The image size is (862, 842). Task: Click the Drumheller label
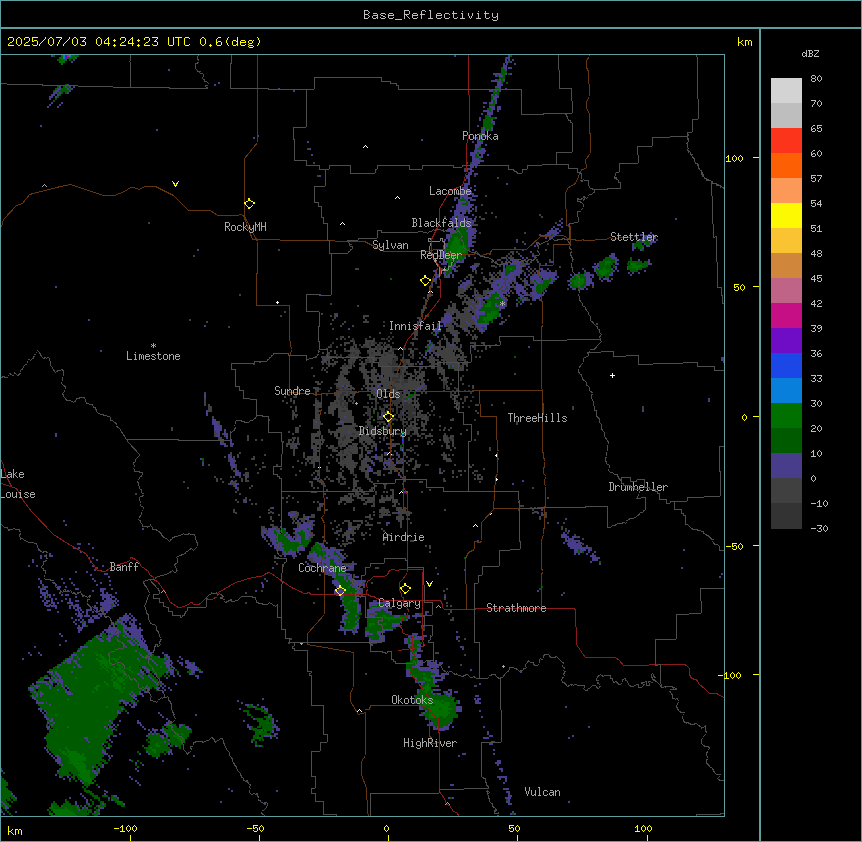638,487
